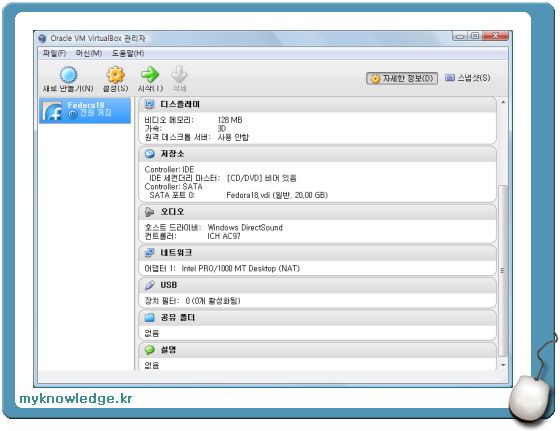
Task: Click the 새로 만들기(N) new machine icon
Action: [68, 75]
